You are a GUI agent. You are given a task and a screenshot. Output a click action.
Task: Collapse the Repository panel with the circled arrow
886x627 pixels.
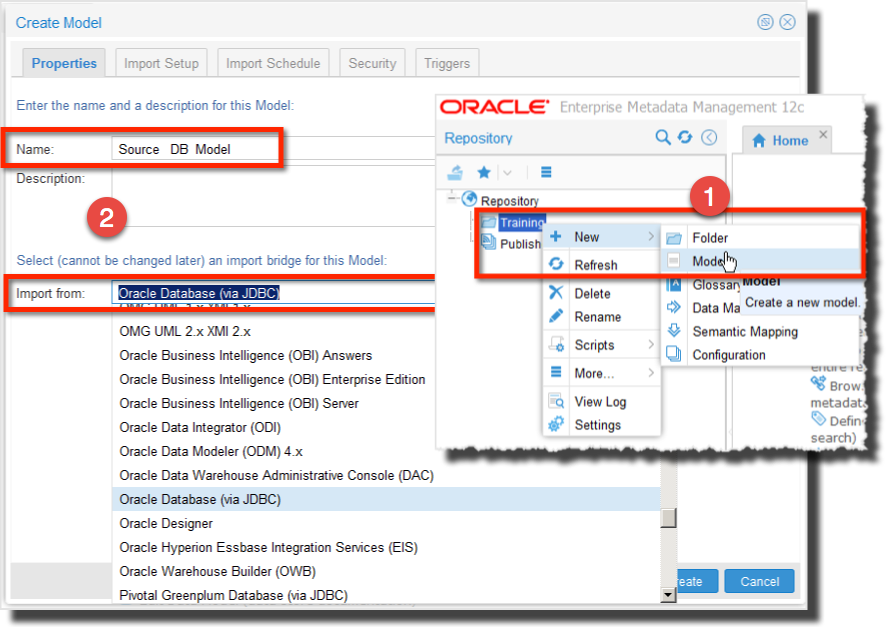pyautogui.click(x=709, y=137)
